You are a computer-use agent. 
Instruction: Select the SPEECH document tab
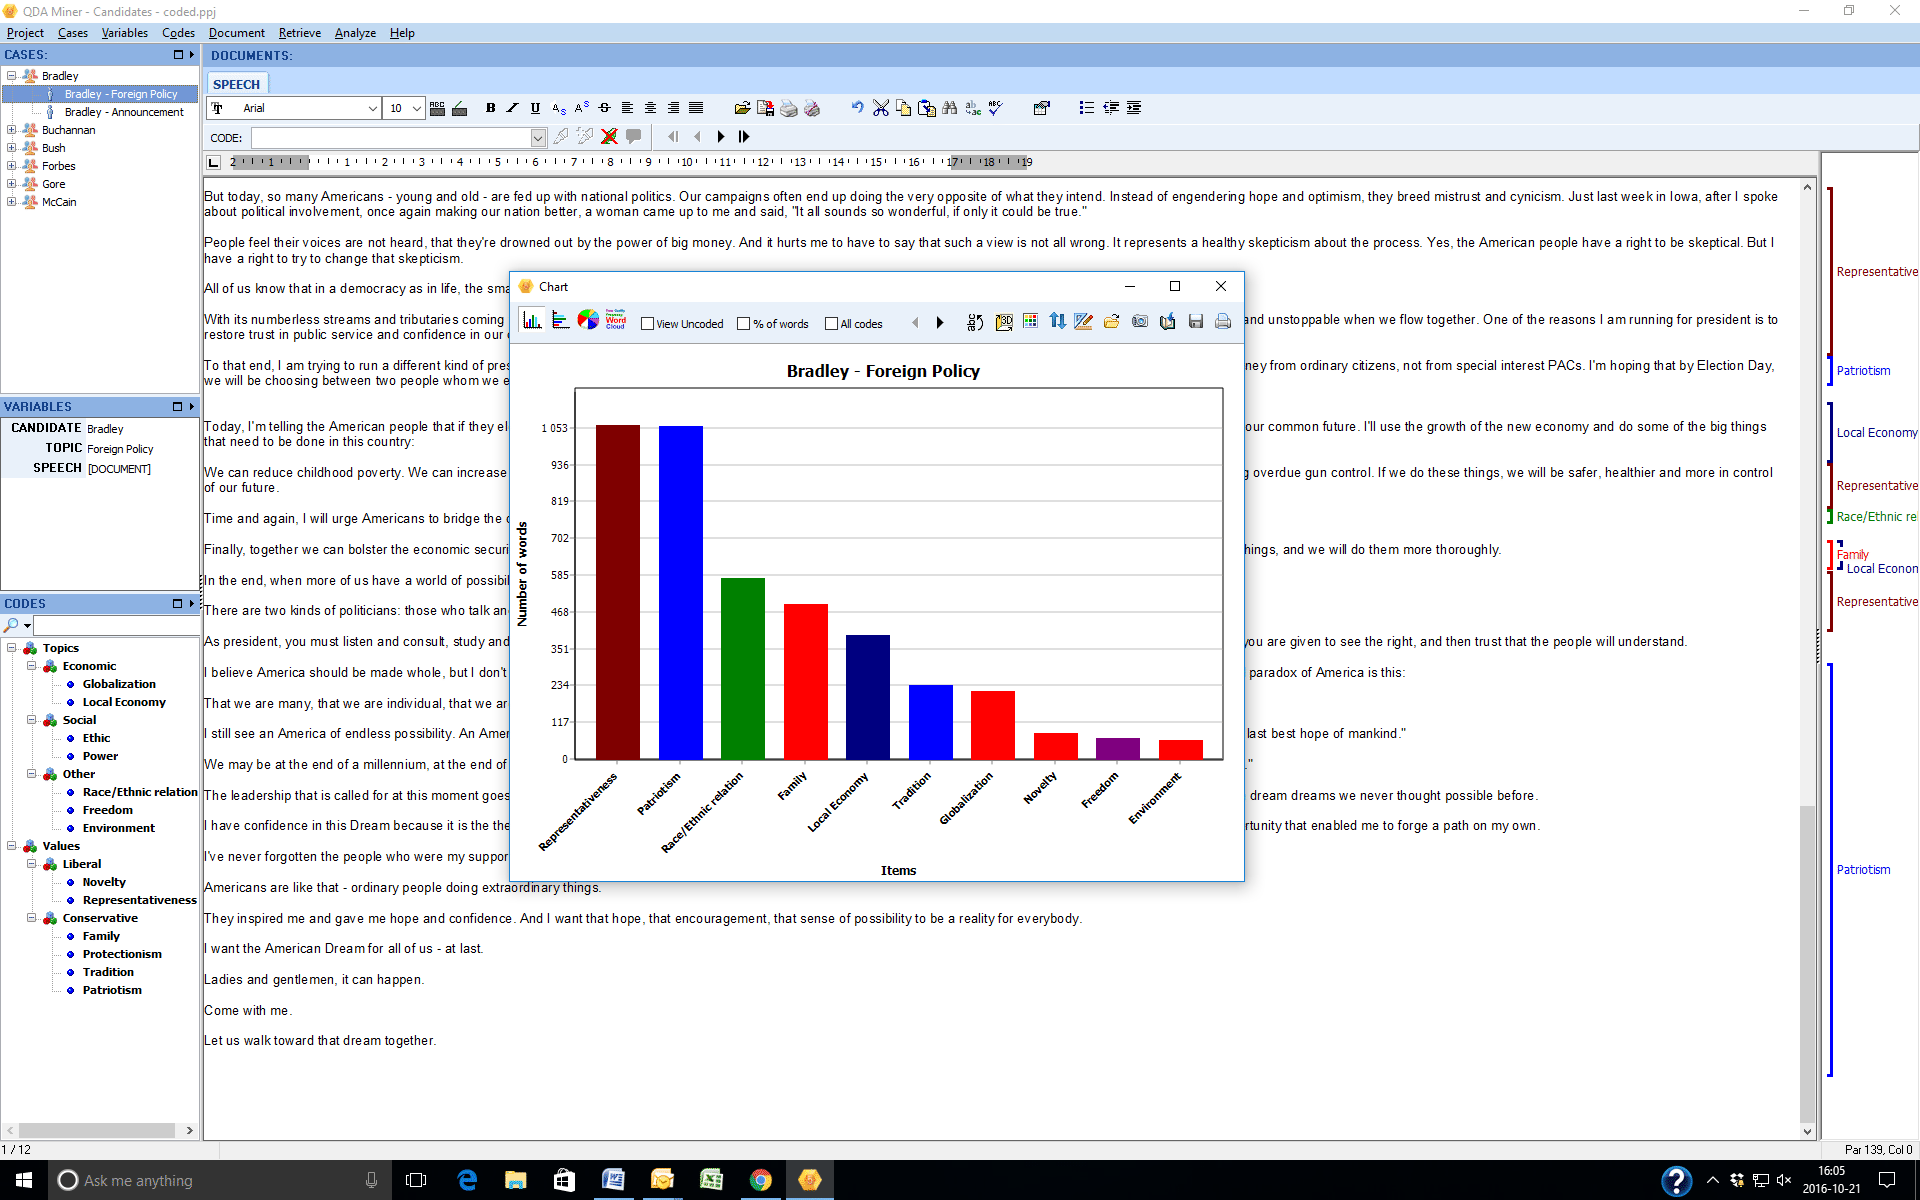click(x=237, y=84)
